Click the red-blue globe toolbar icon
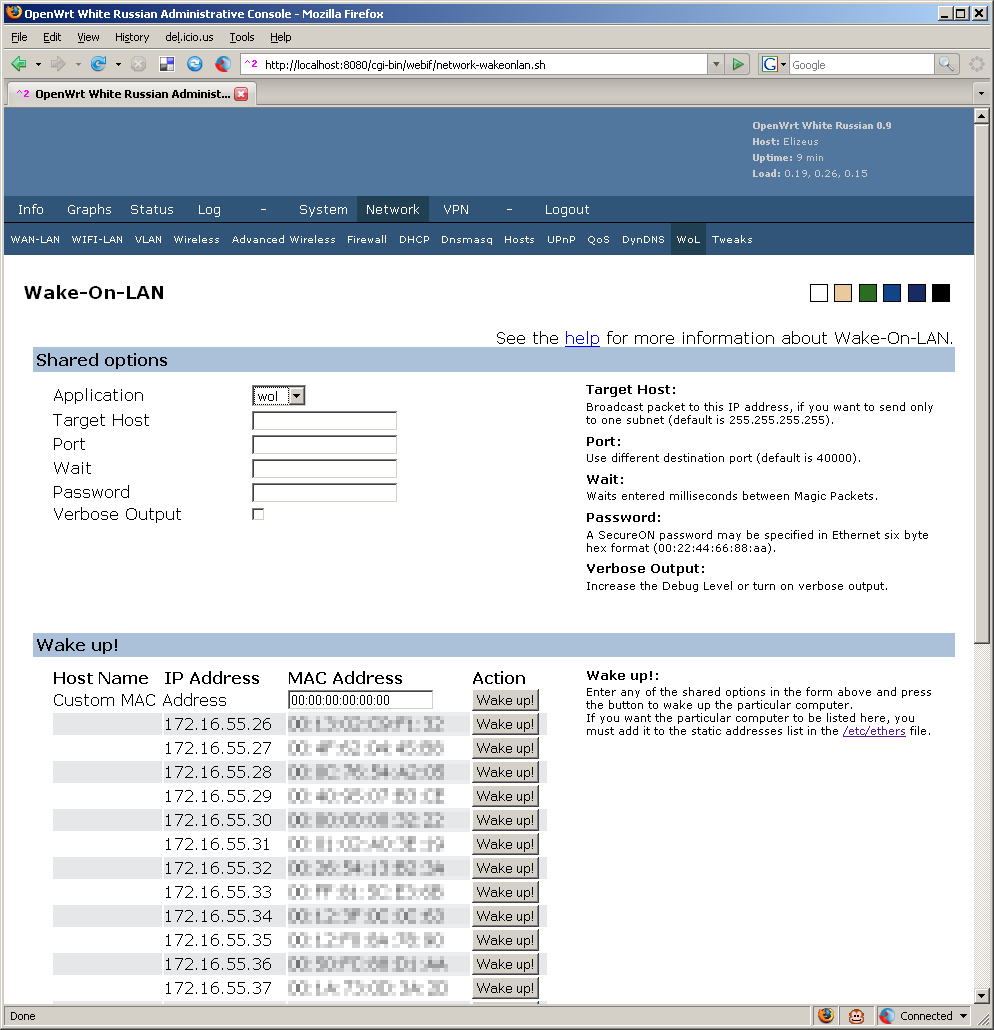994x1030 pixels. [x=223, y=64]
